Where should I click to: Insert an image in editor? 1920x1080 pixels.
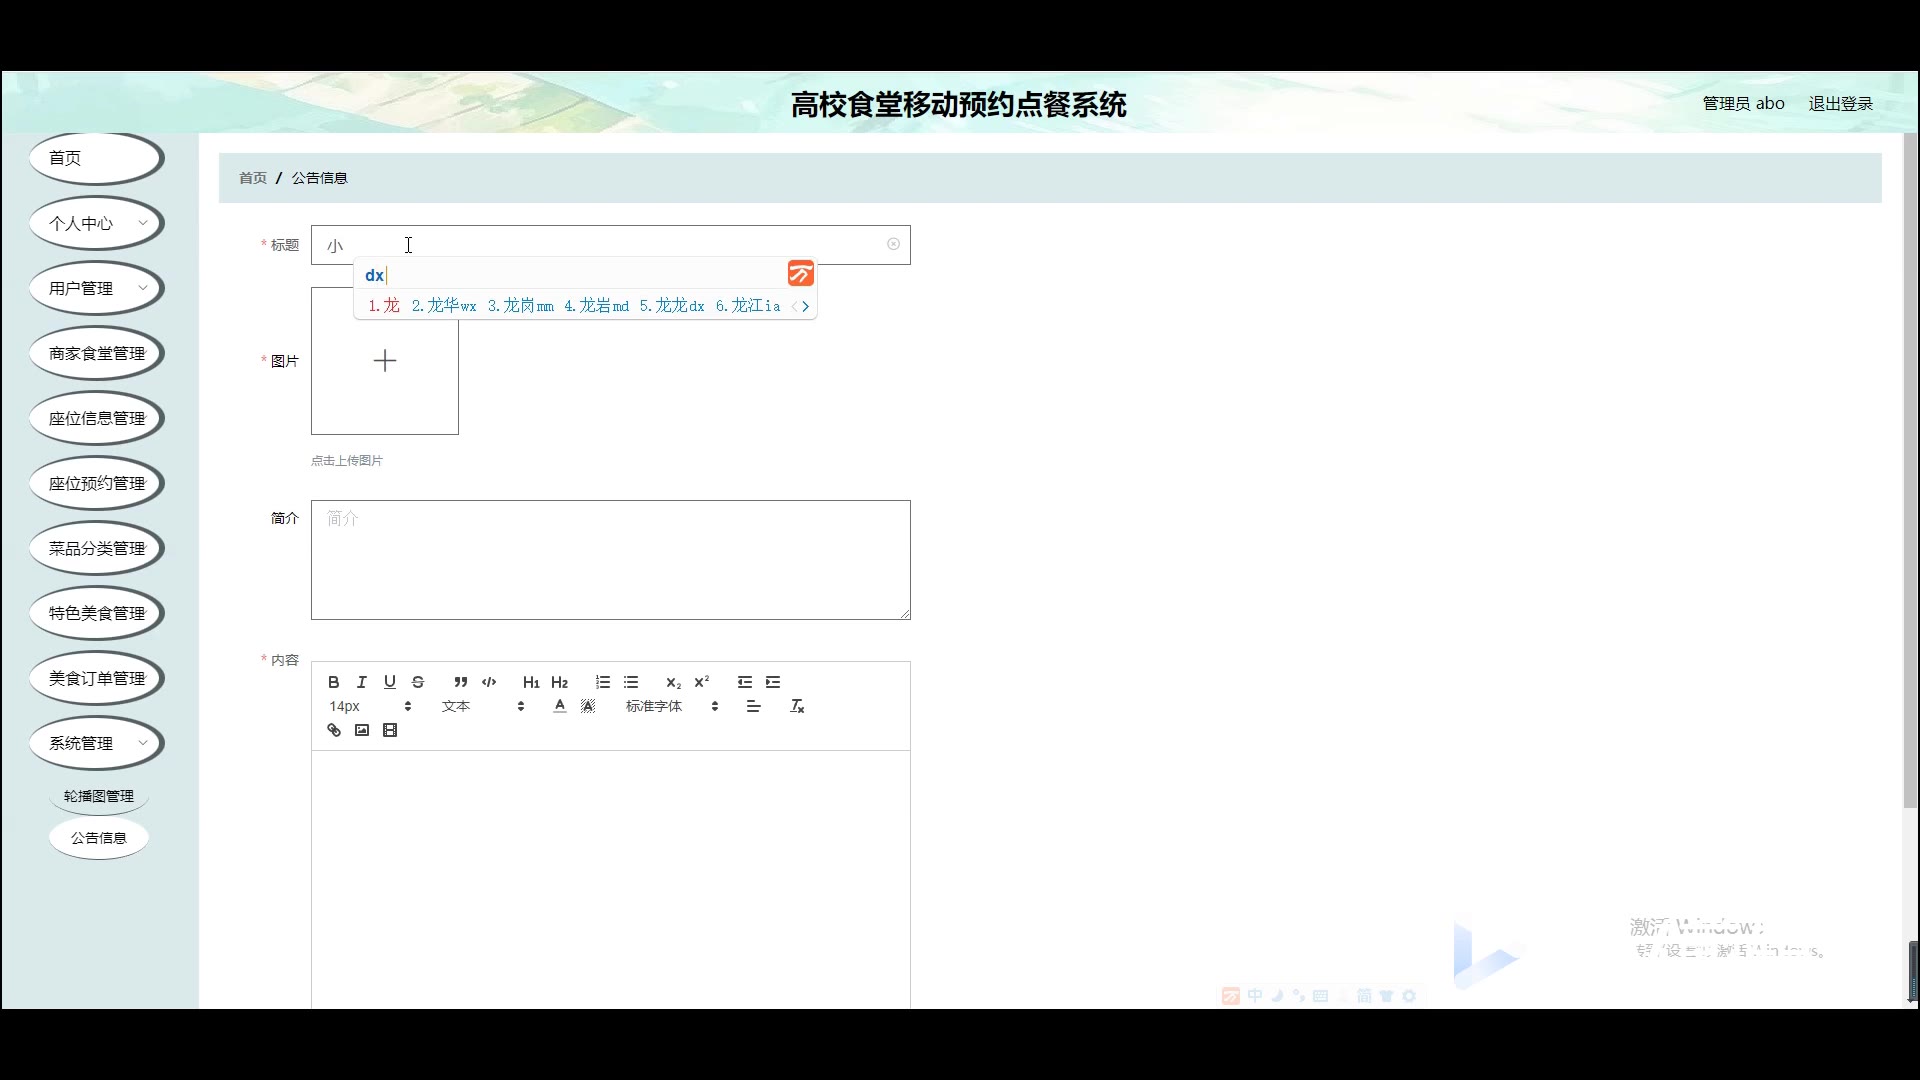[x=362, y=731]
